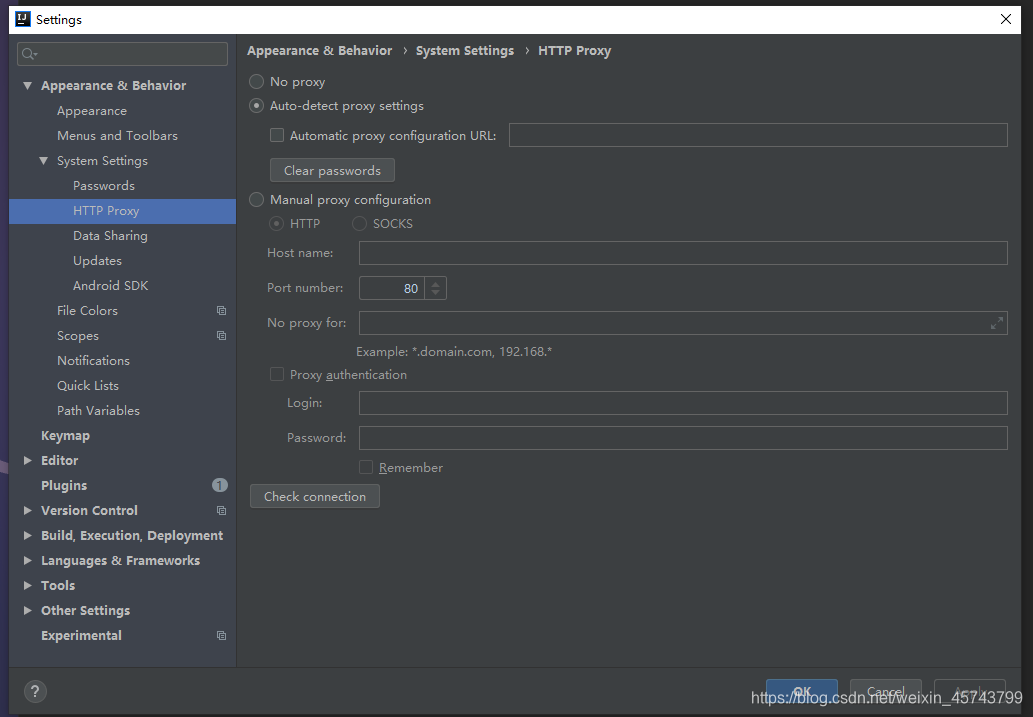Collapse the System Settings subtree
This screenshot has width=1033, height=717.
coord(43,161)
